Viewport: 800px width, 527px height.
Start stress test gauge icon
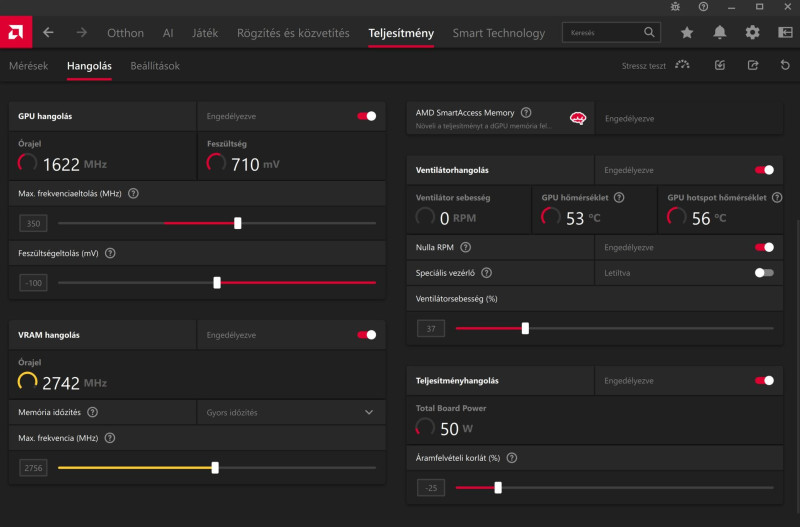682,65
